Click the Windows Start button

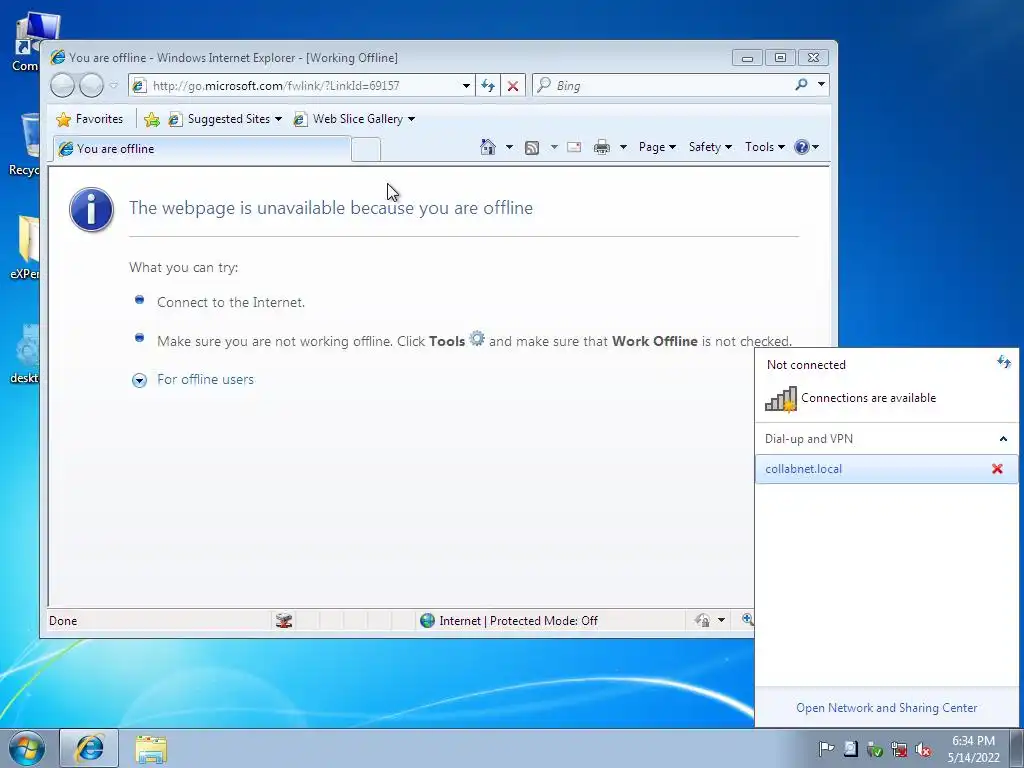26,748
